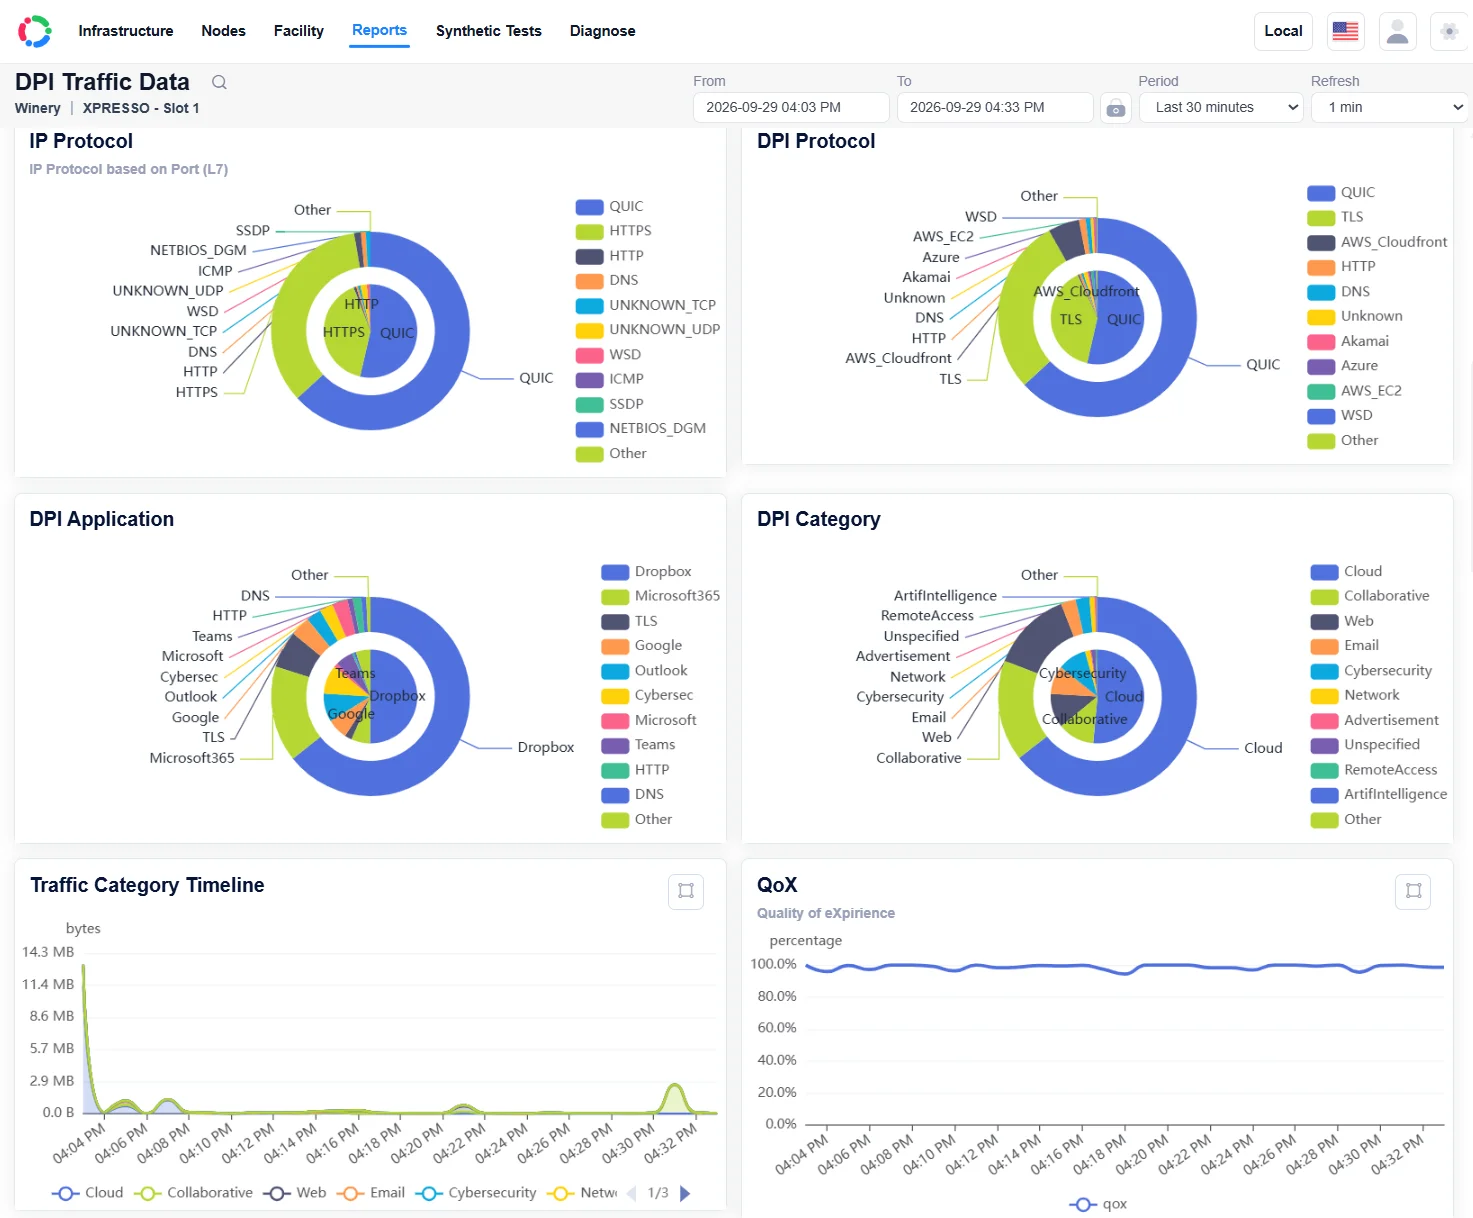1473x1218 pixels.
Task: Toggle Collaborative in DPI Category legend
Action: click(x=1371, y=596)
